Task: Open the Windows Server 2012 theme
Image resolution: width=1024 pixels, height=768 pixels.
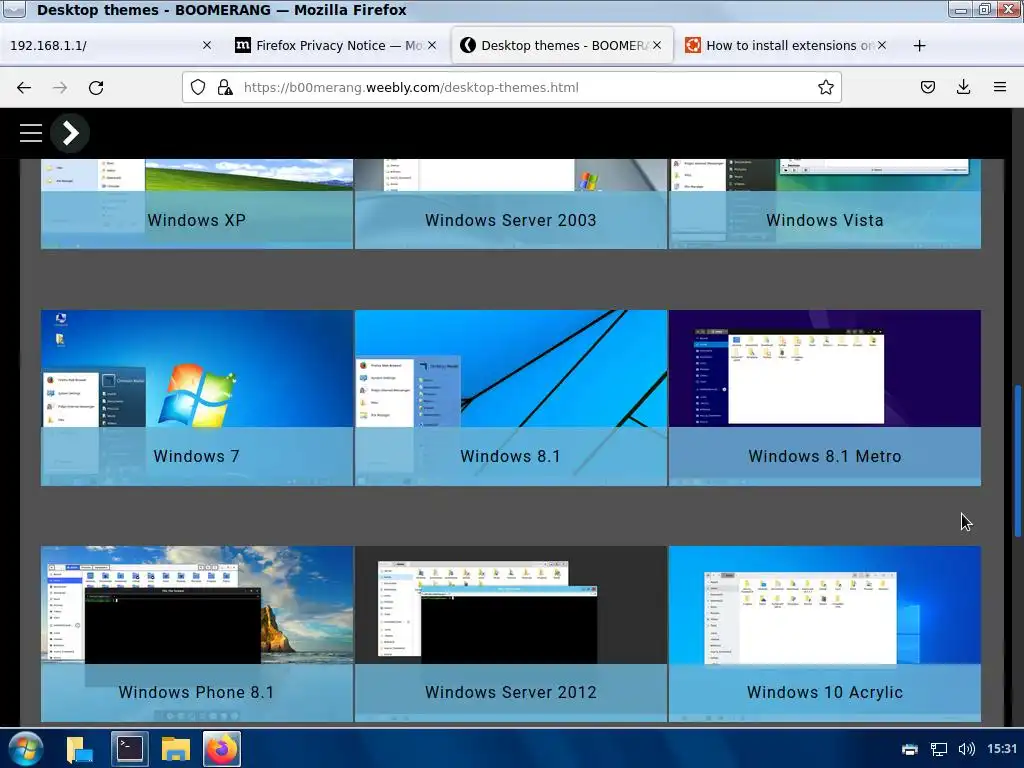Action: click(511, 634)
